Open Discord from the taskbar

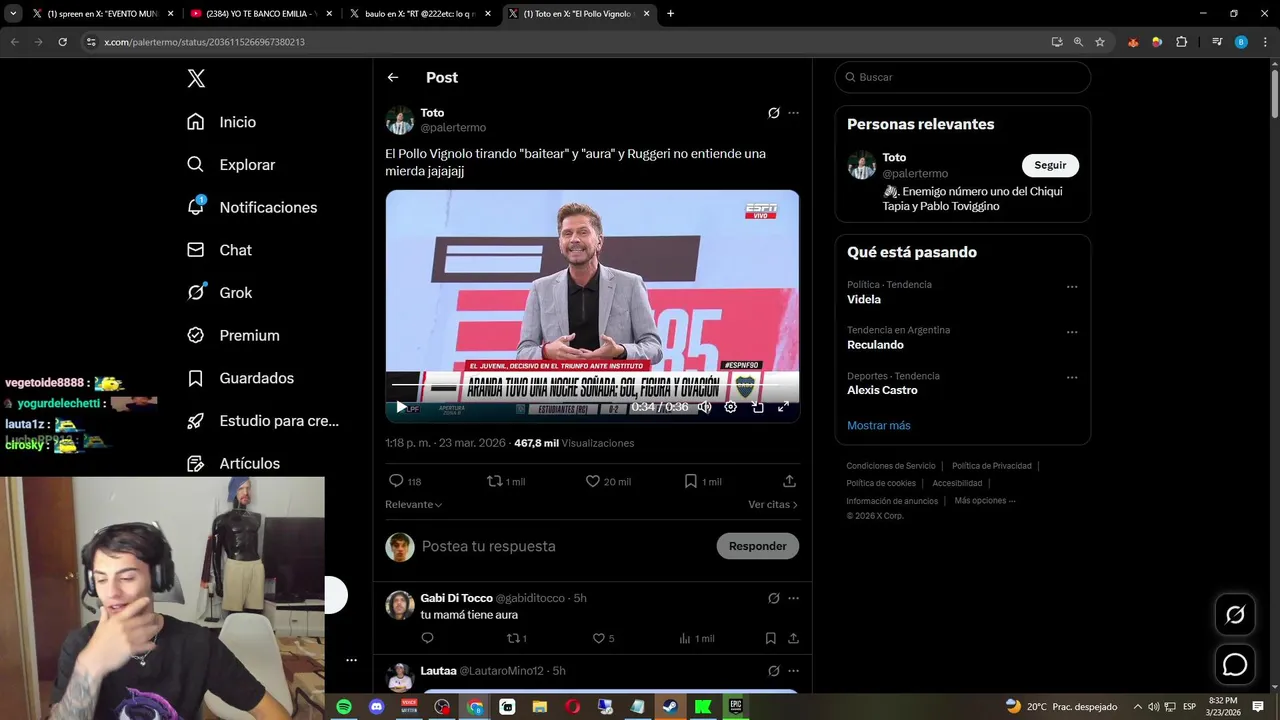(377, 707)
